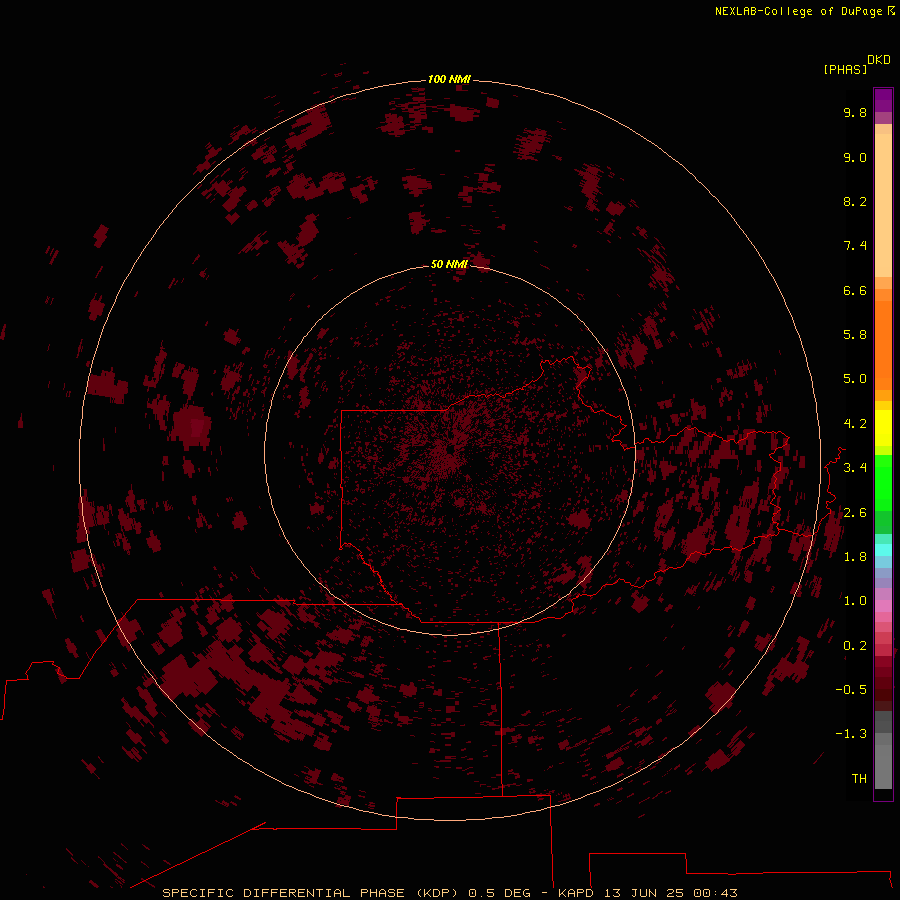
Task: Click the bright green band of the color bar
Action: coord(883,481)
